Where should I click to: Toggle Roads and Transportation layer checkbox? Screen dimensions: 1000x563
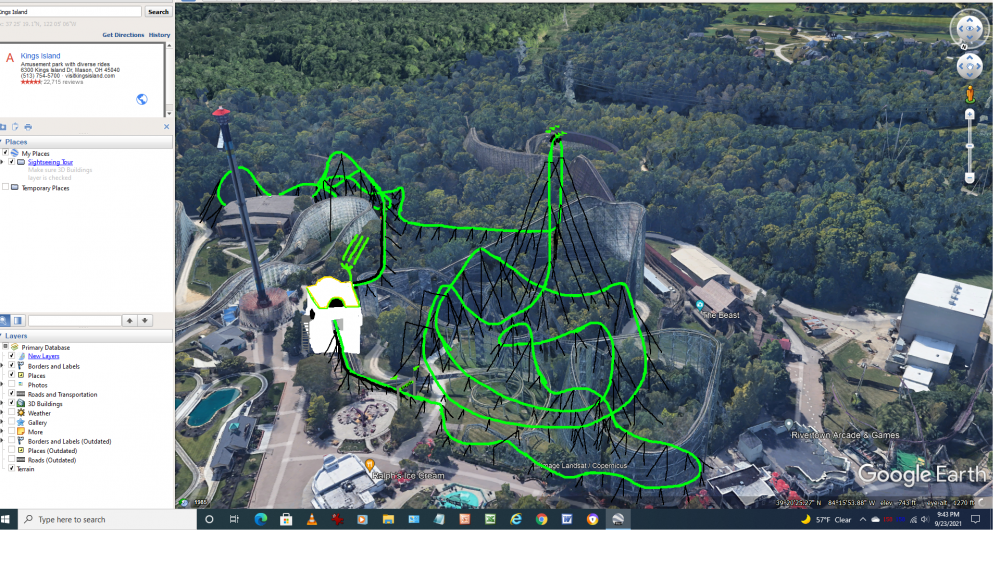[x=11, y=394]
